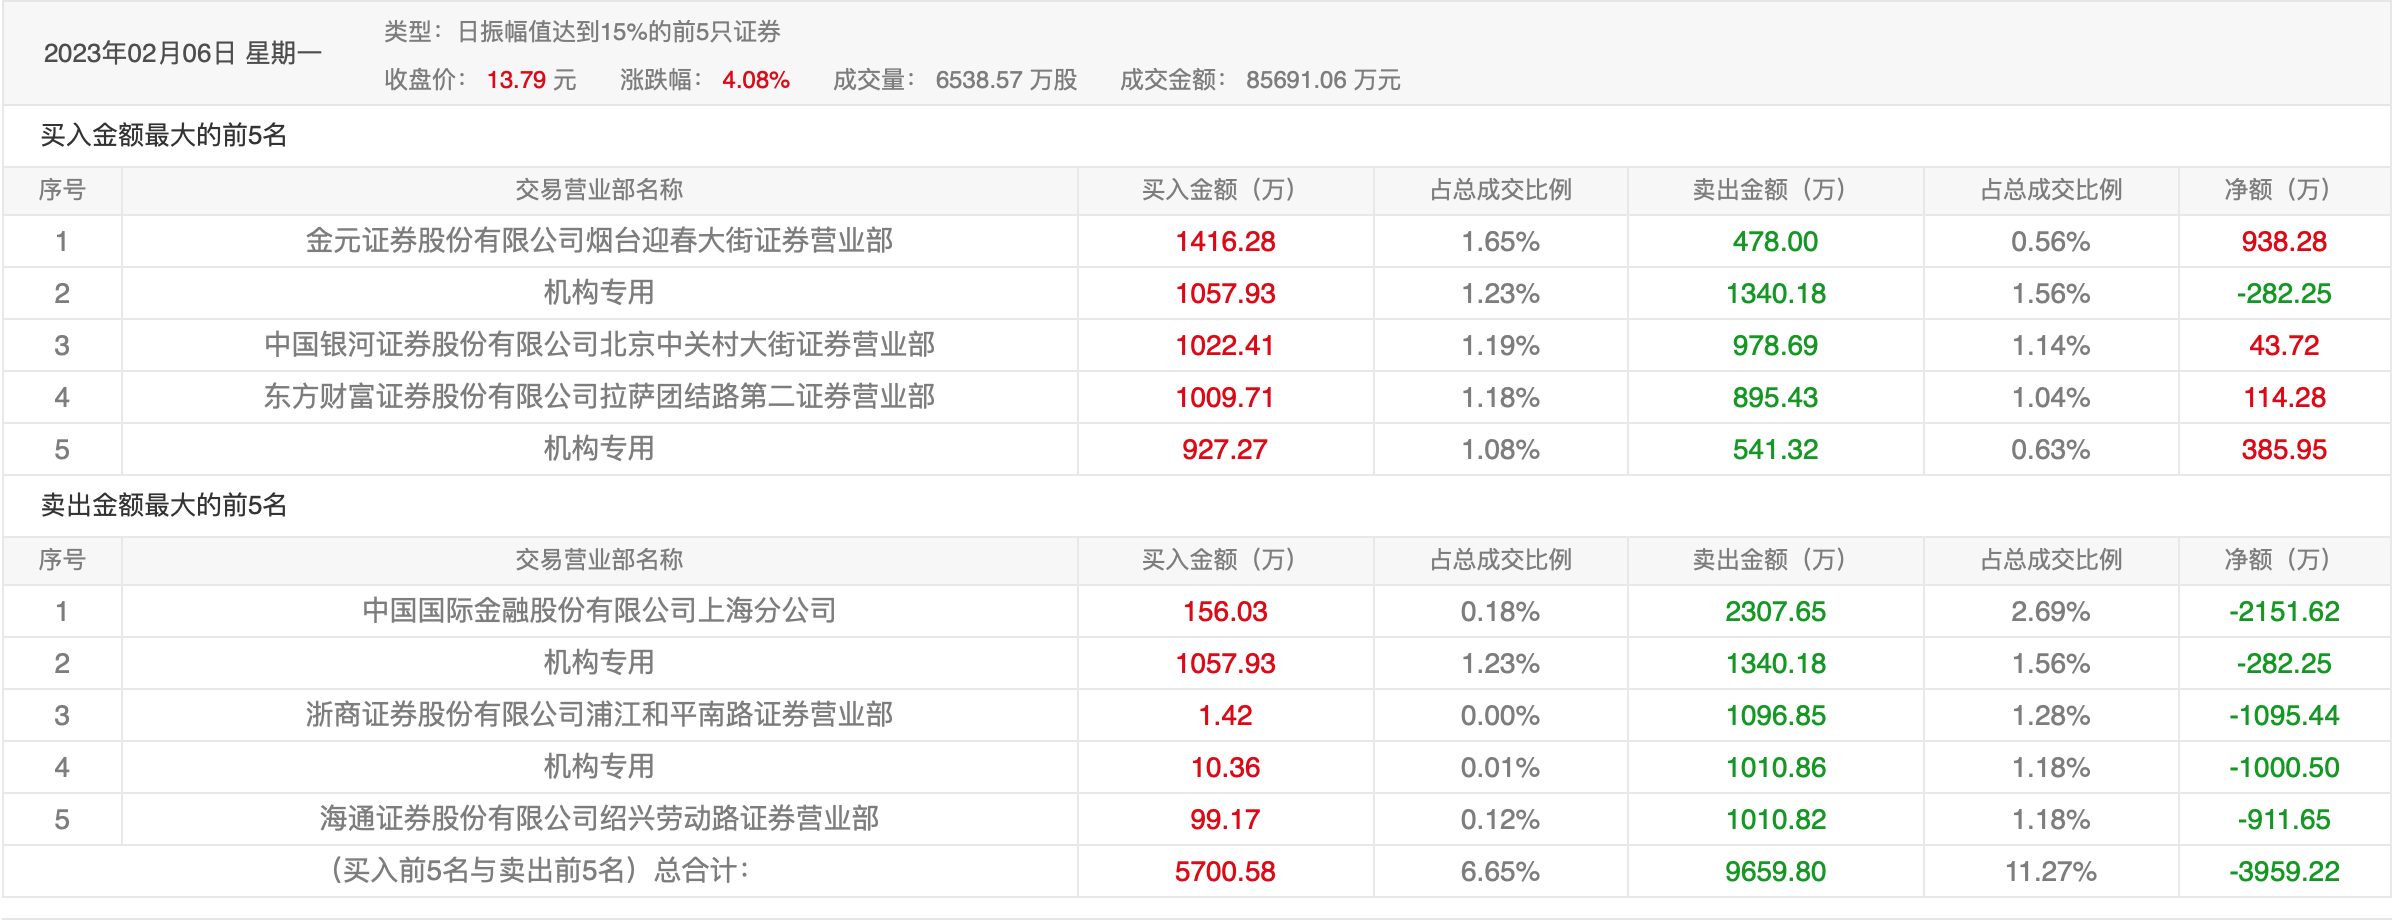Select the volume value 6538.57 万股
Viewport: 2404px width, 920px height.
(1006, 80)
